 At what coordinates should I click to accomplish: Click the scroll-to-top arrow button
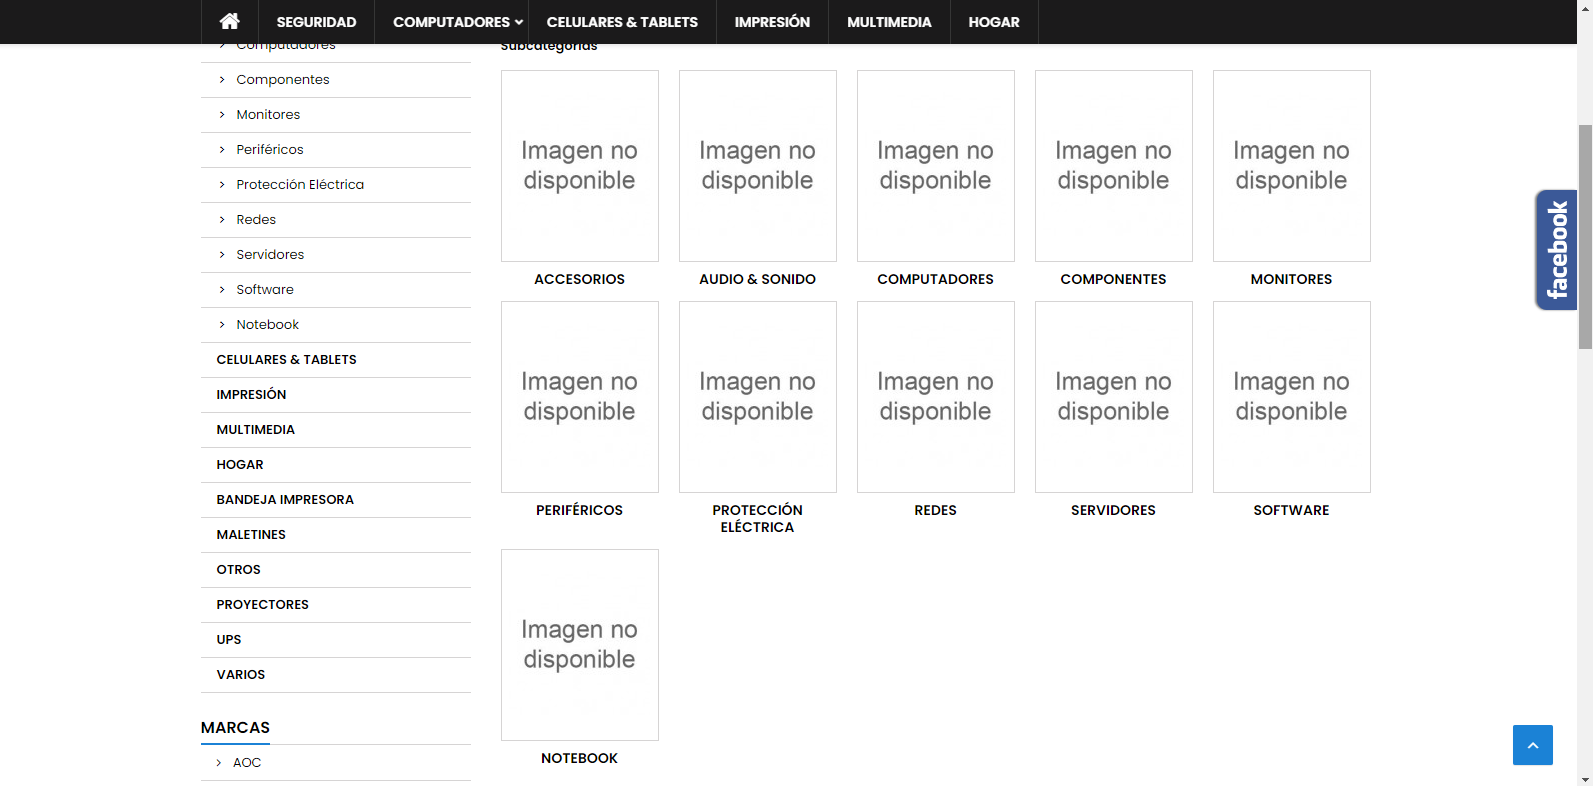click(x=1532, y=745)
